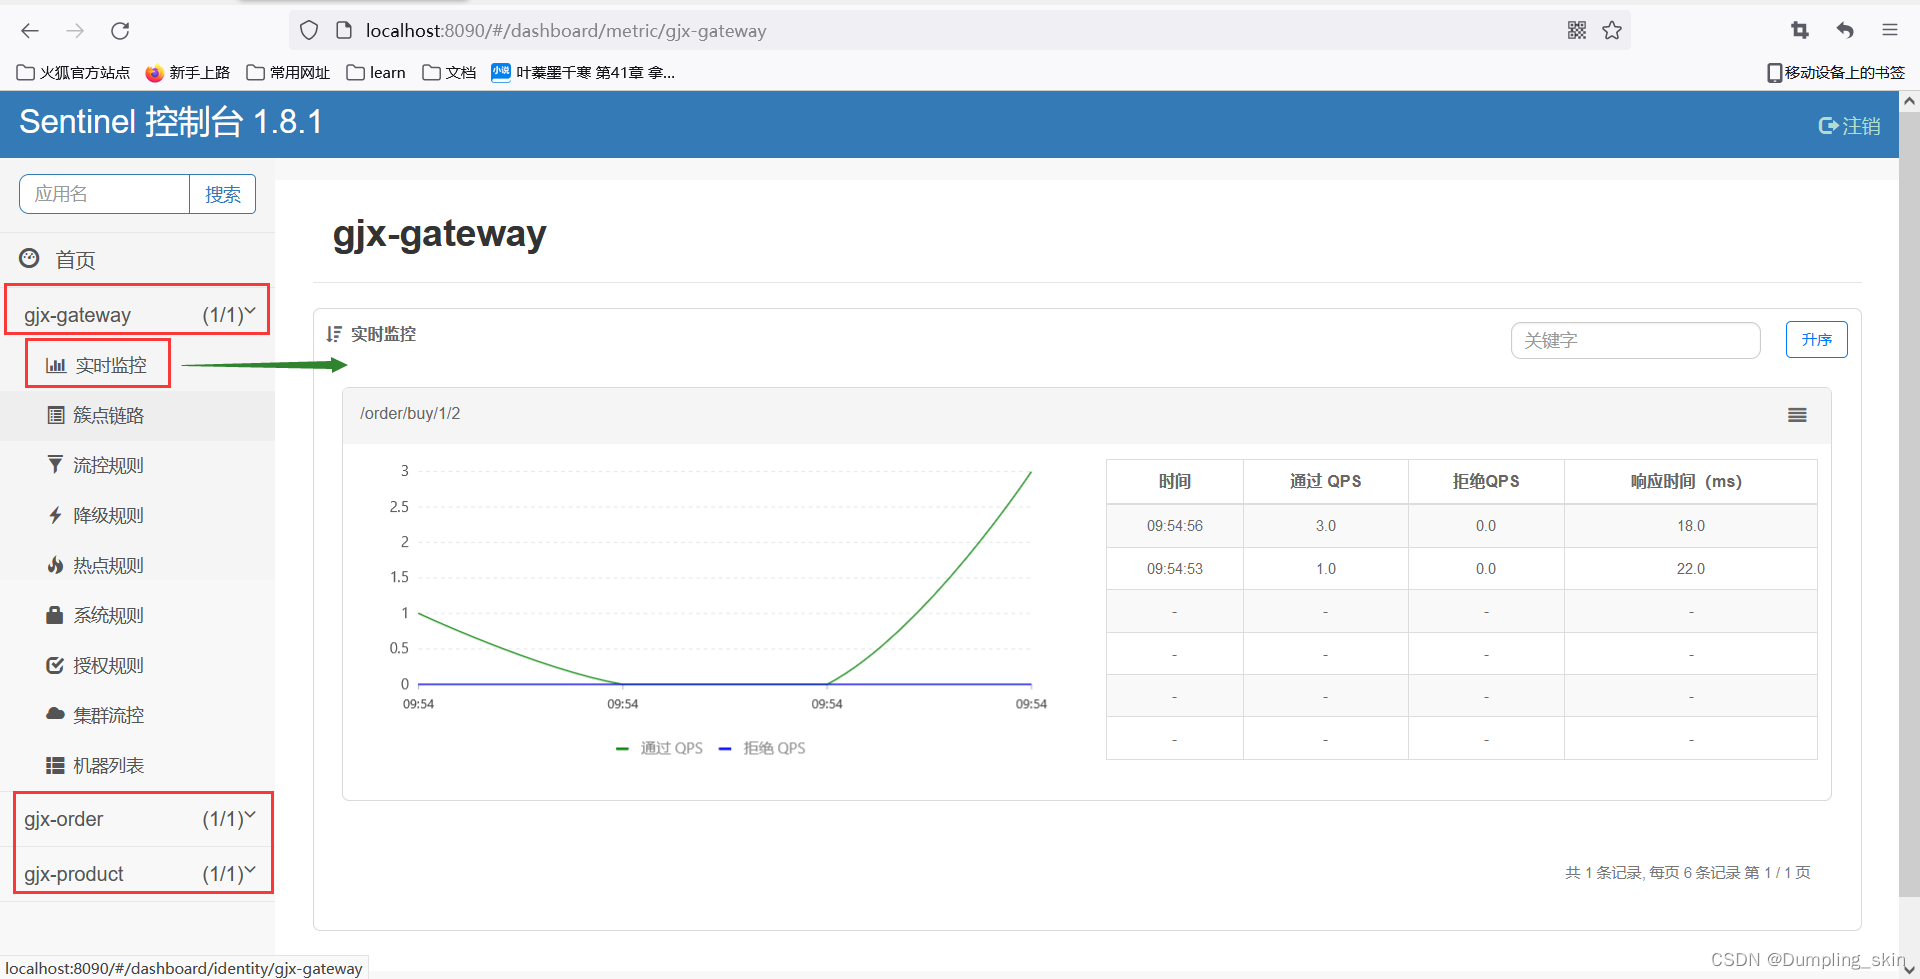Click the 09:54:56 time cell
This screenshot has width=1920, height=979.
pos(1175,526)
